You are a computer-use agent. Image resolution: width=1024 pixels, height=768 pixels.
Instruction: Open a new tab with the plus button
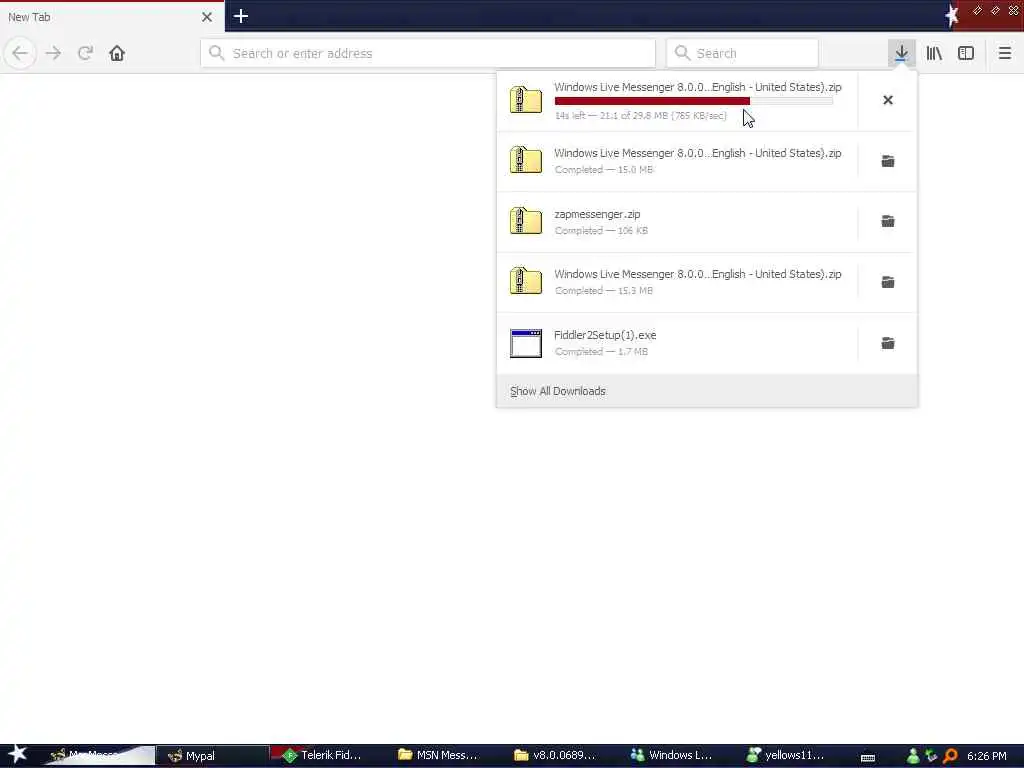pos(241,16)
